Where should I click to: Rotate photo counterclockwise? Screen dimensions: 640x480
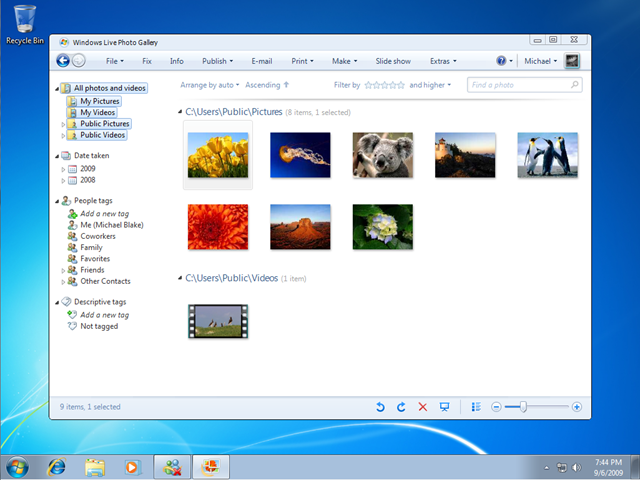(380, 407)
